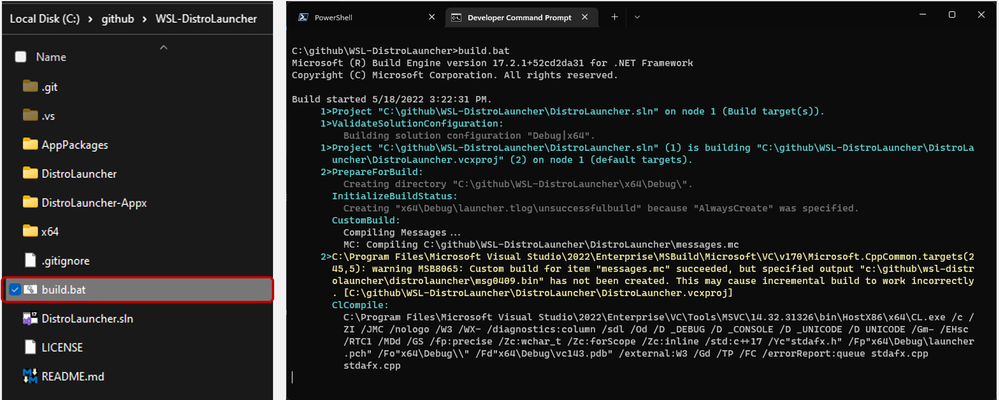Click the .gitignore file icon

click(x=29, y=260)
